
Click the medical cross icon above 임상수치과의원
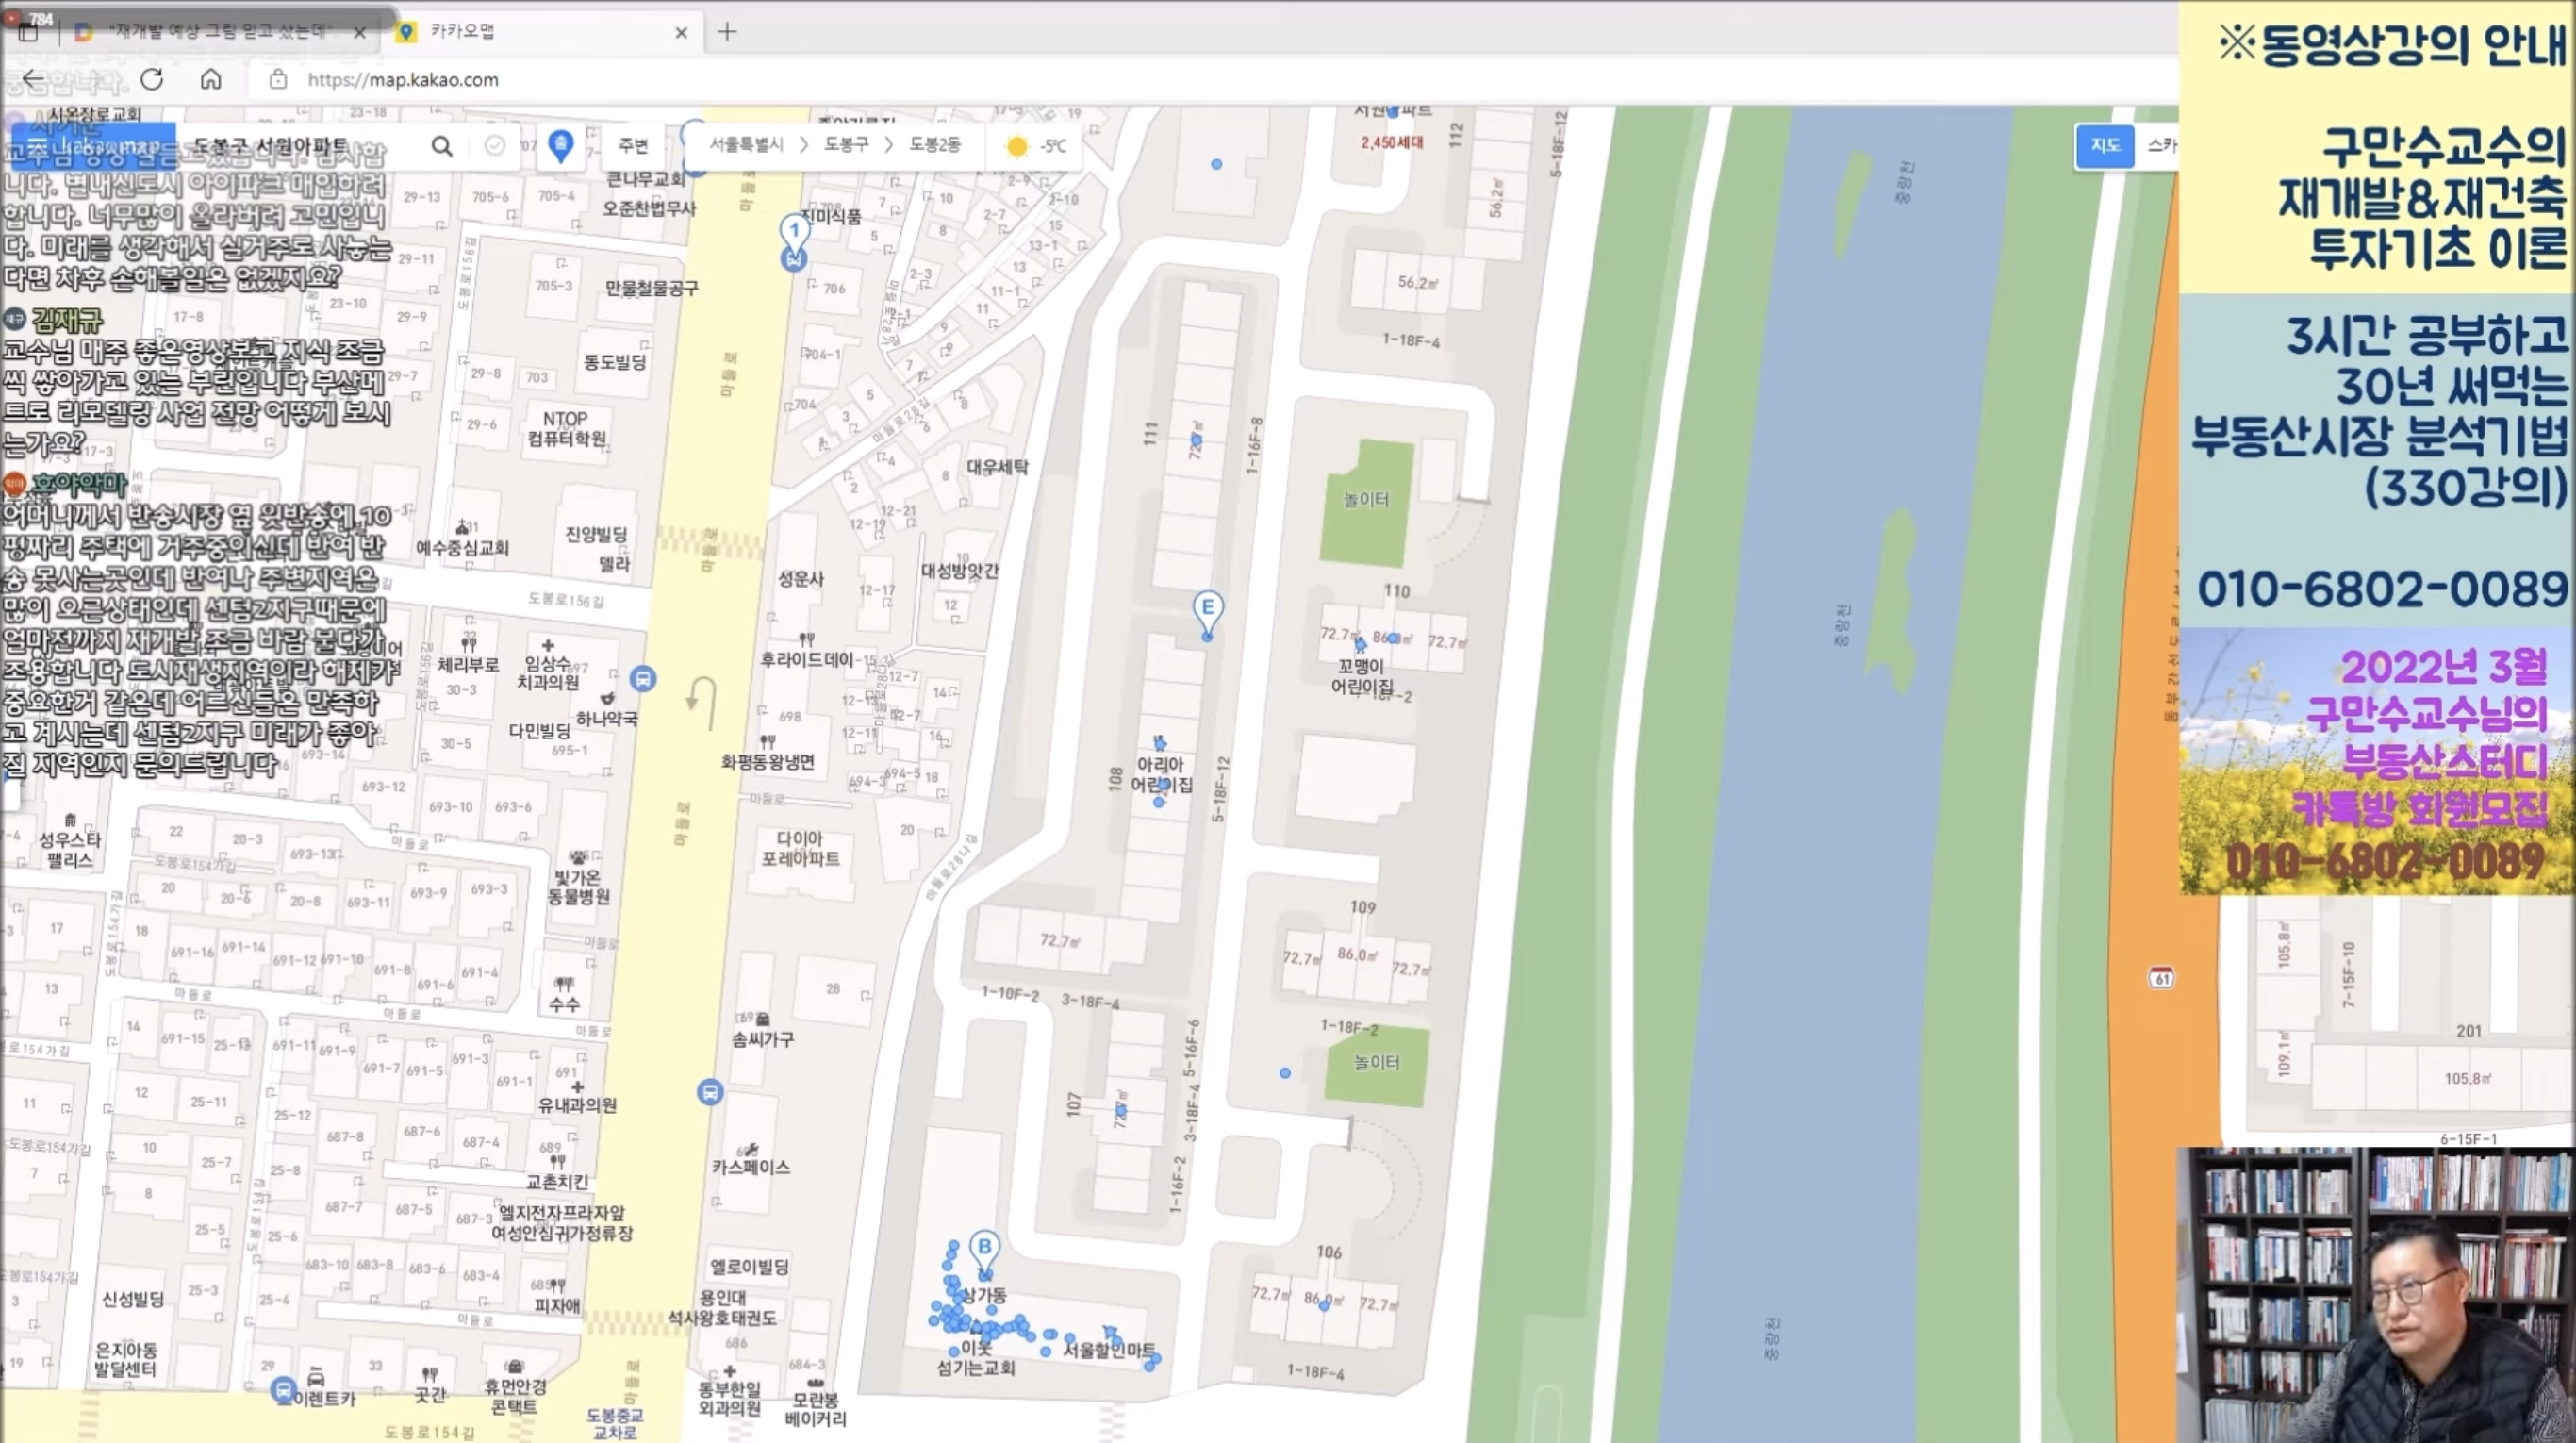(547, 645)
